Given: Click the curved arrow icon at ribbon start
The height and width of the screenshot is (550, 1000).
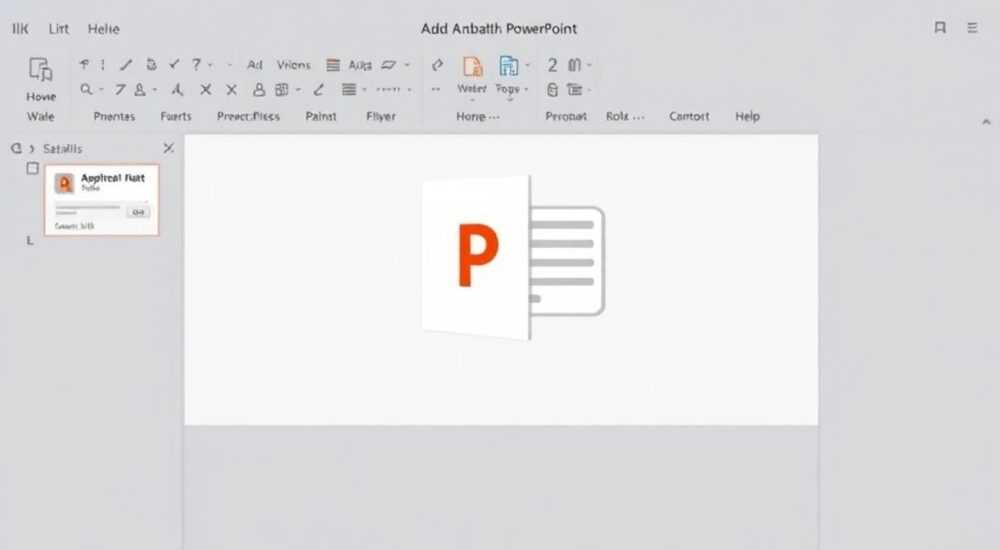Looking at the screenshot, I should 84,64.
